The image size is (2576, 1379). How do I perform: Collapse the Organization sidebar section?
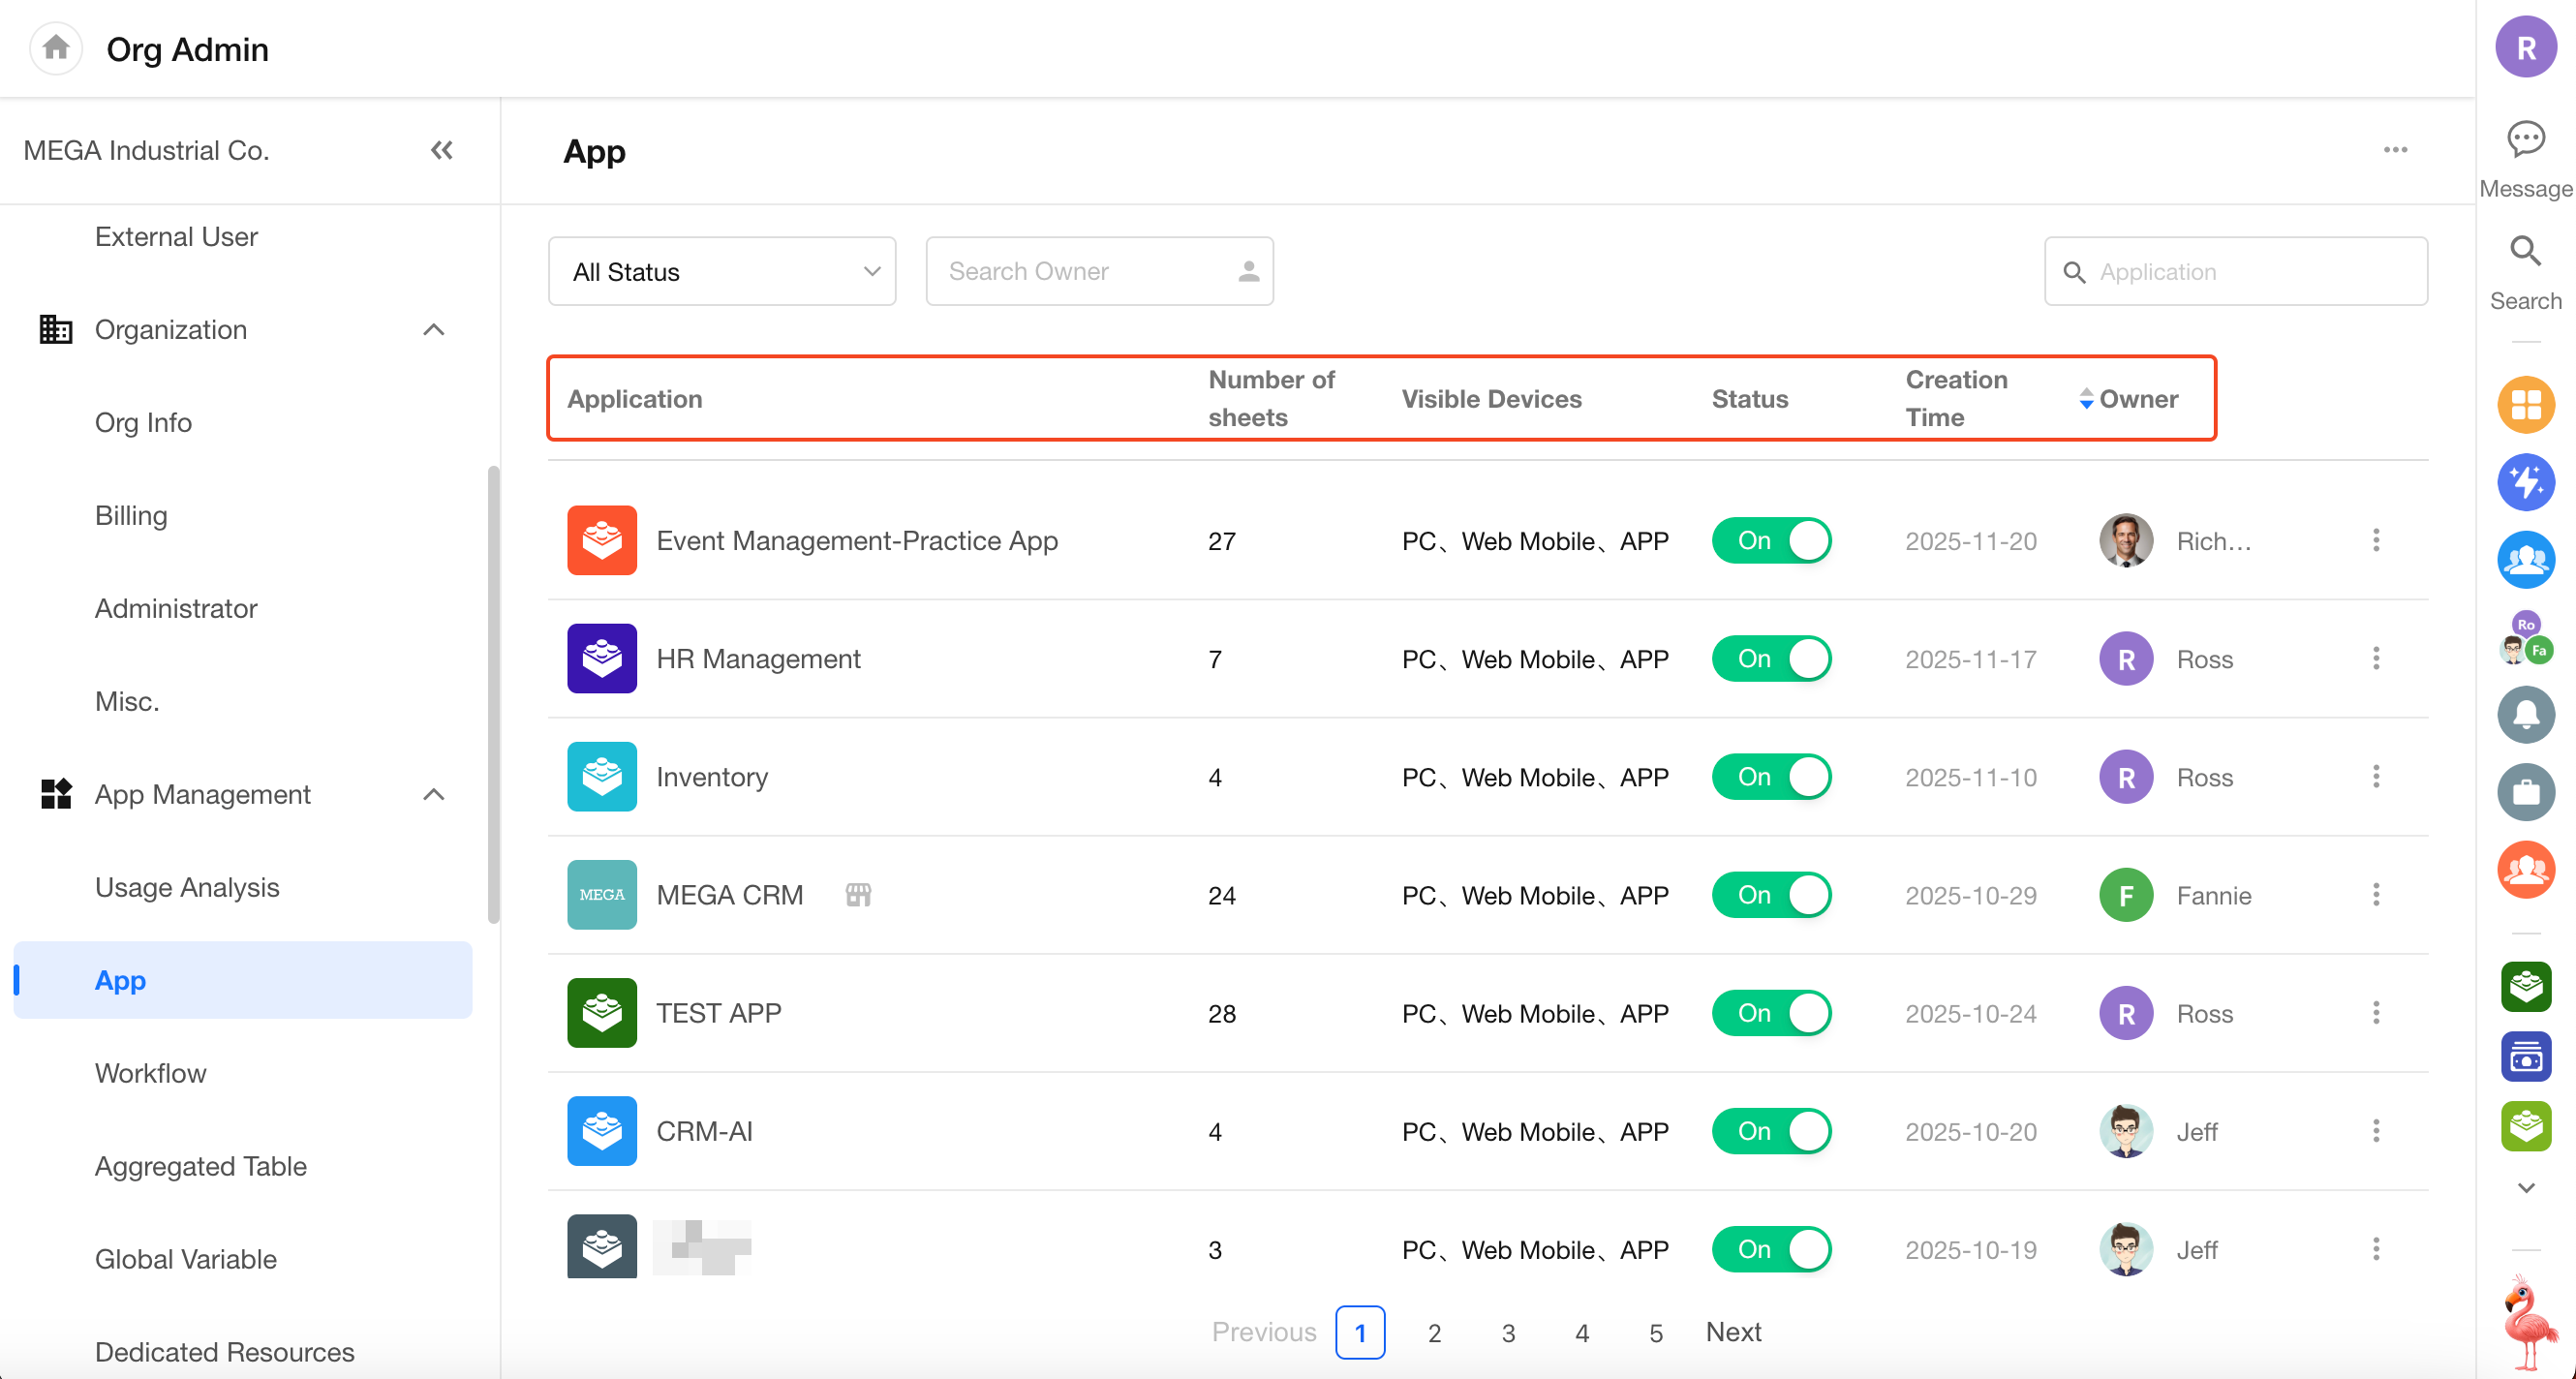click(433, 329)
